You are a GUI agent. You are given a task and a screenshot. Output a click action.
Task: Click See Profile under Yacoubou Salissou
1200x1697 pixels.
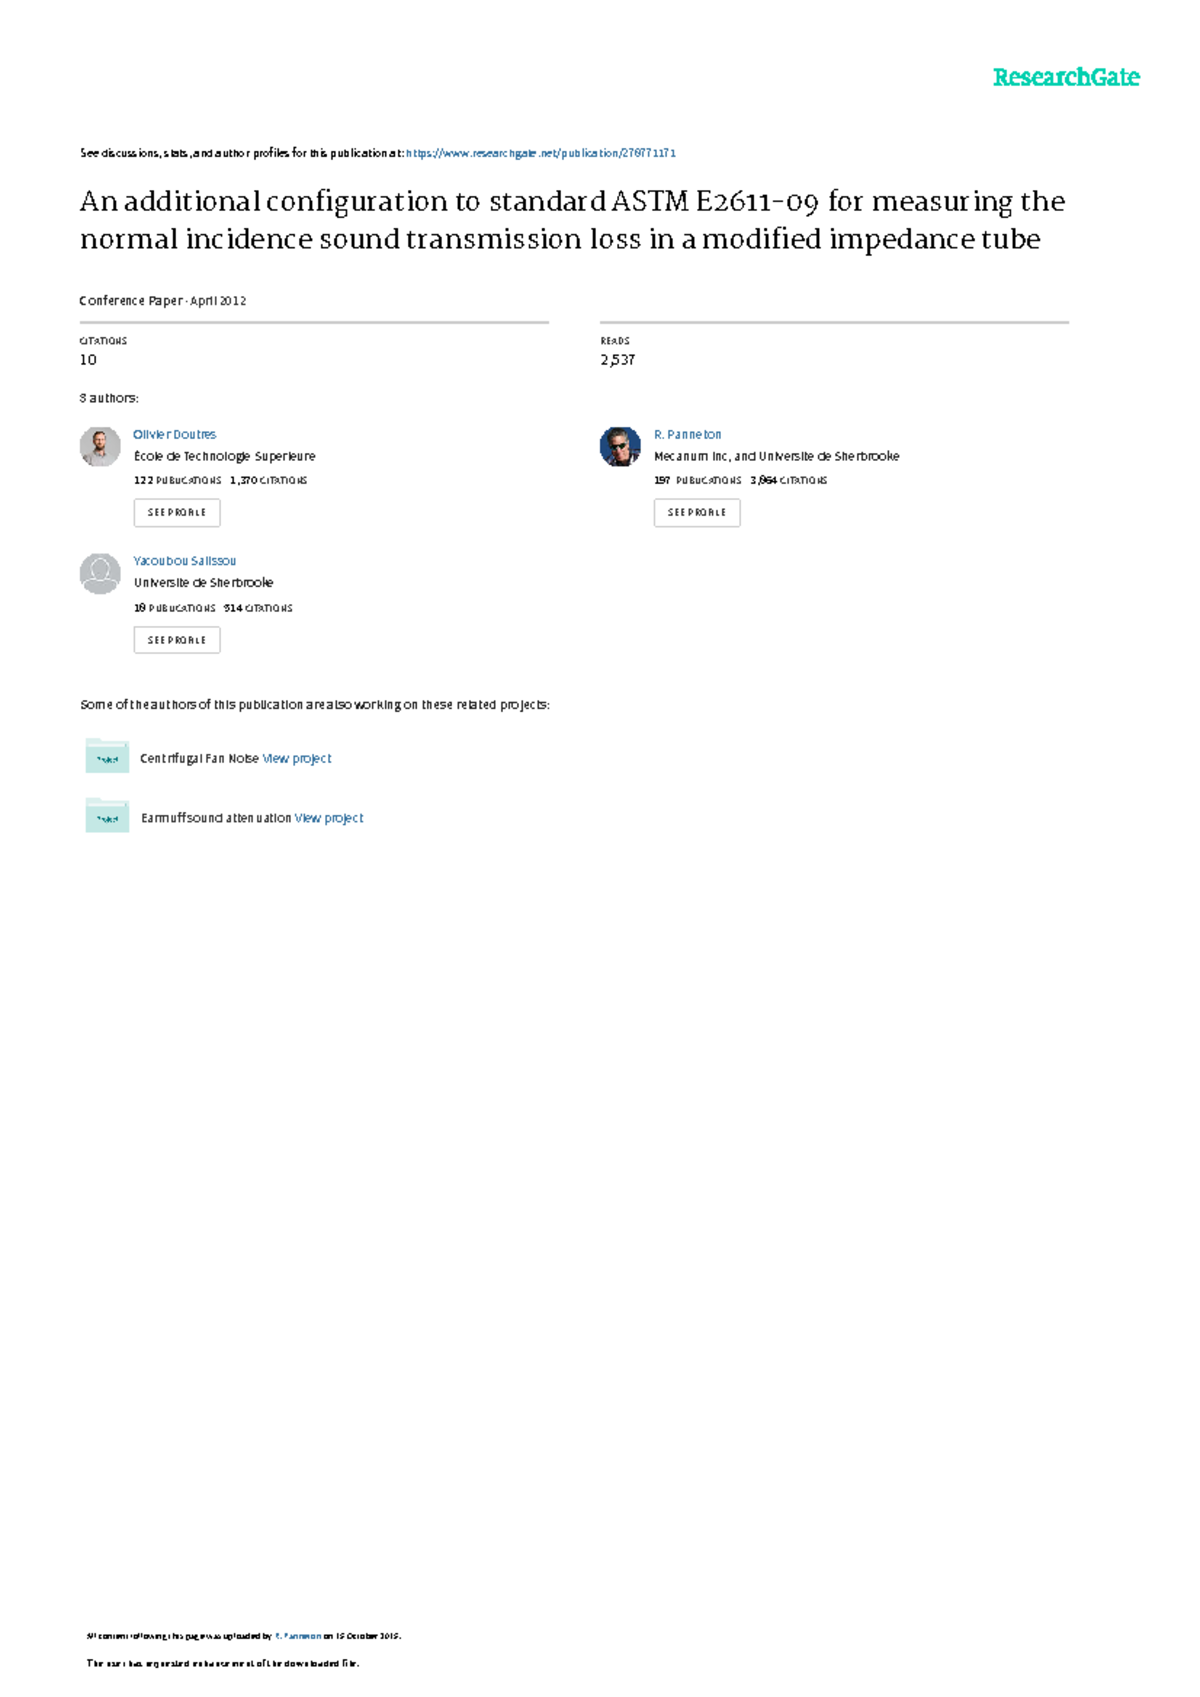(x=177, y=640)
